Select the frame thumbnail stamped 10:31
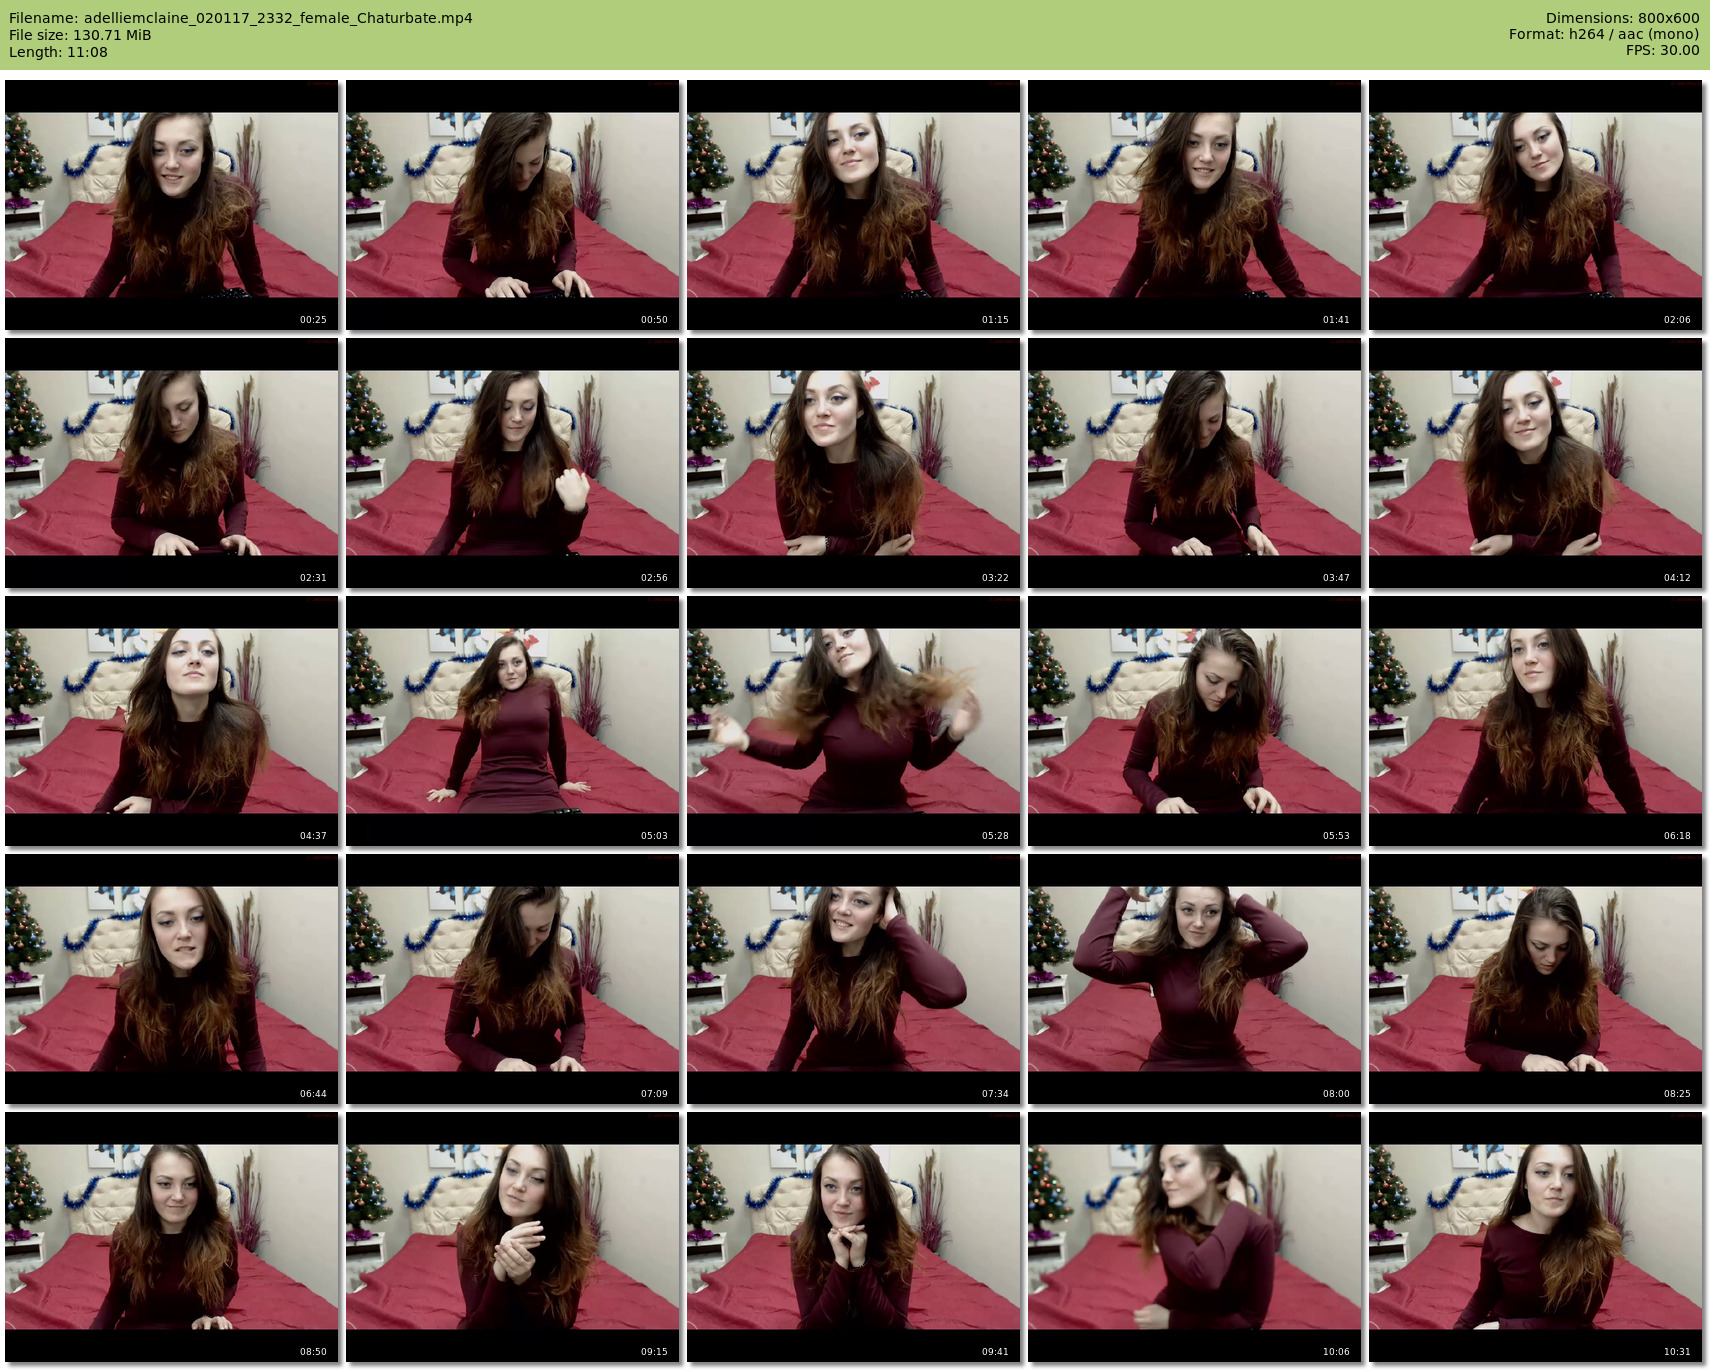 click(x=1536, y=1237)
